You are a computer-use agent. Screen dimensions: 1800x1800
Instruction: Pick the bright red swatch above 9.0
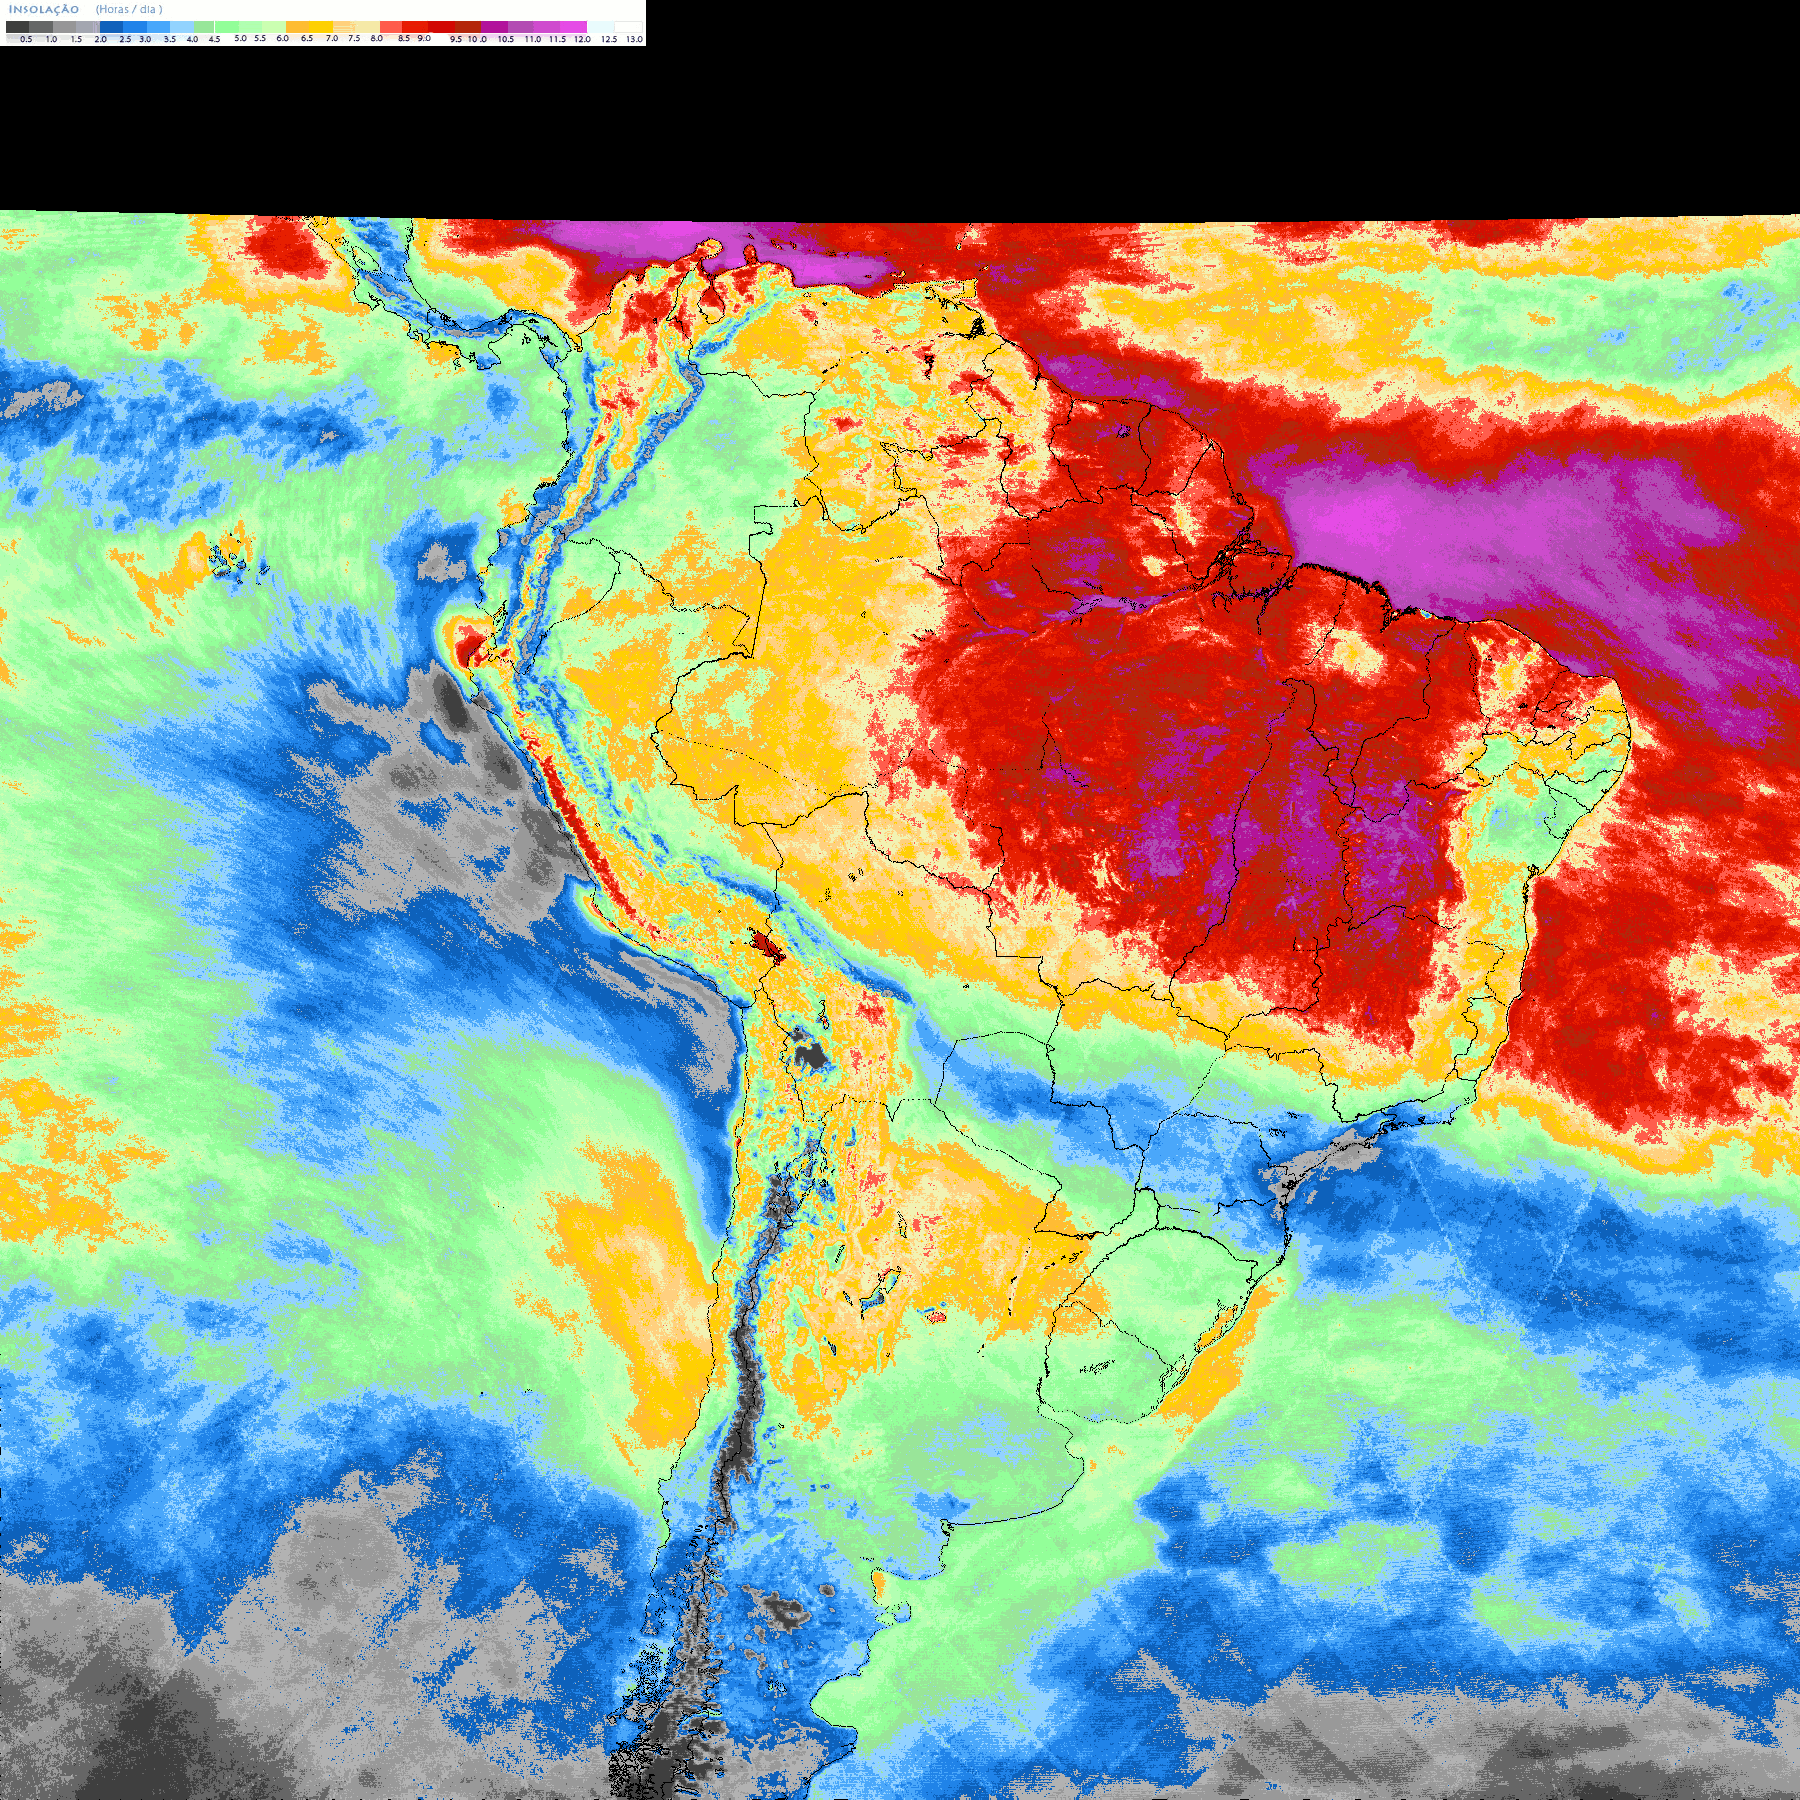point(415,27)
